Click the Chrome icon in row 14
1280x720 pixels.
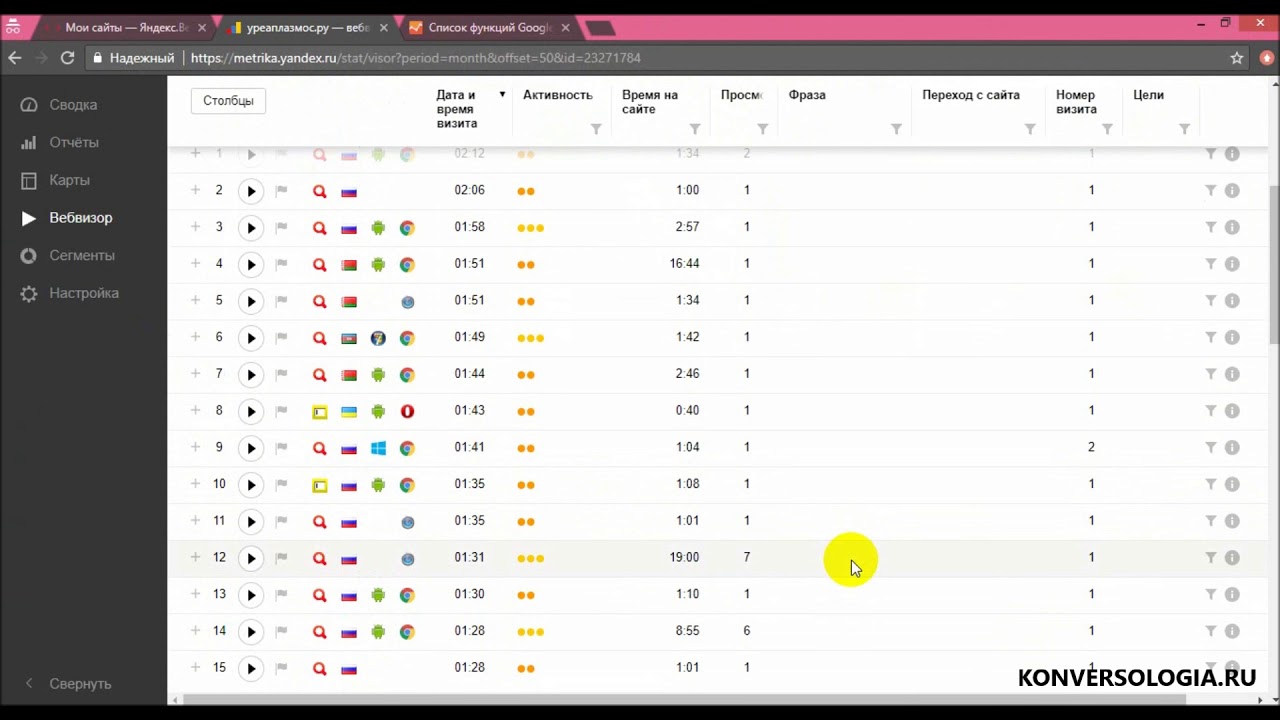407,631
